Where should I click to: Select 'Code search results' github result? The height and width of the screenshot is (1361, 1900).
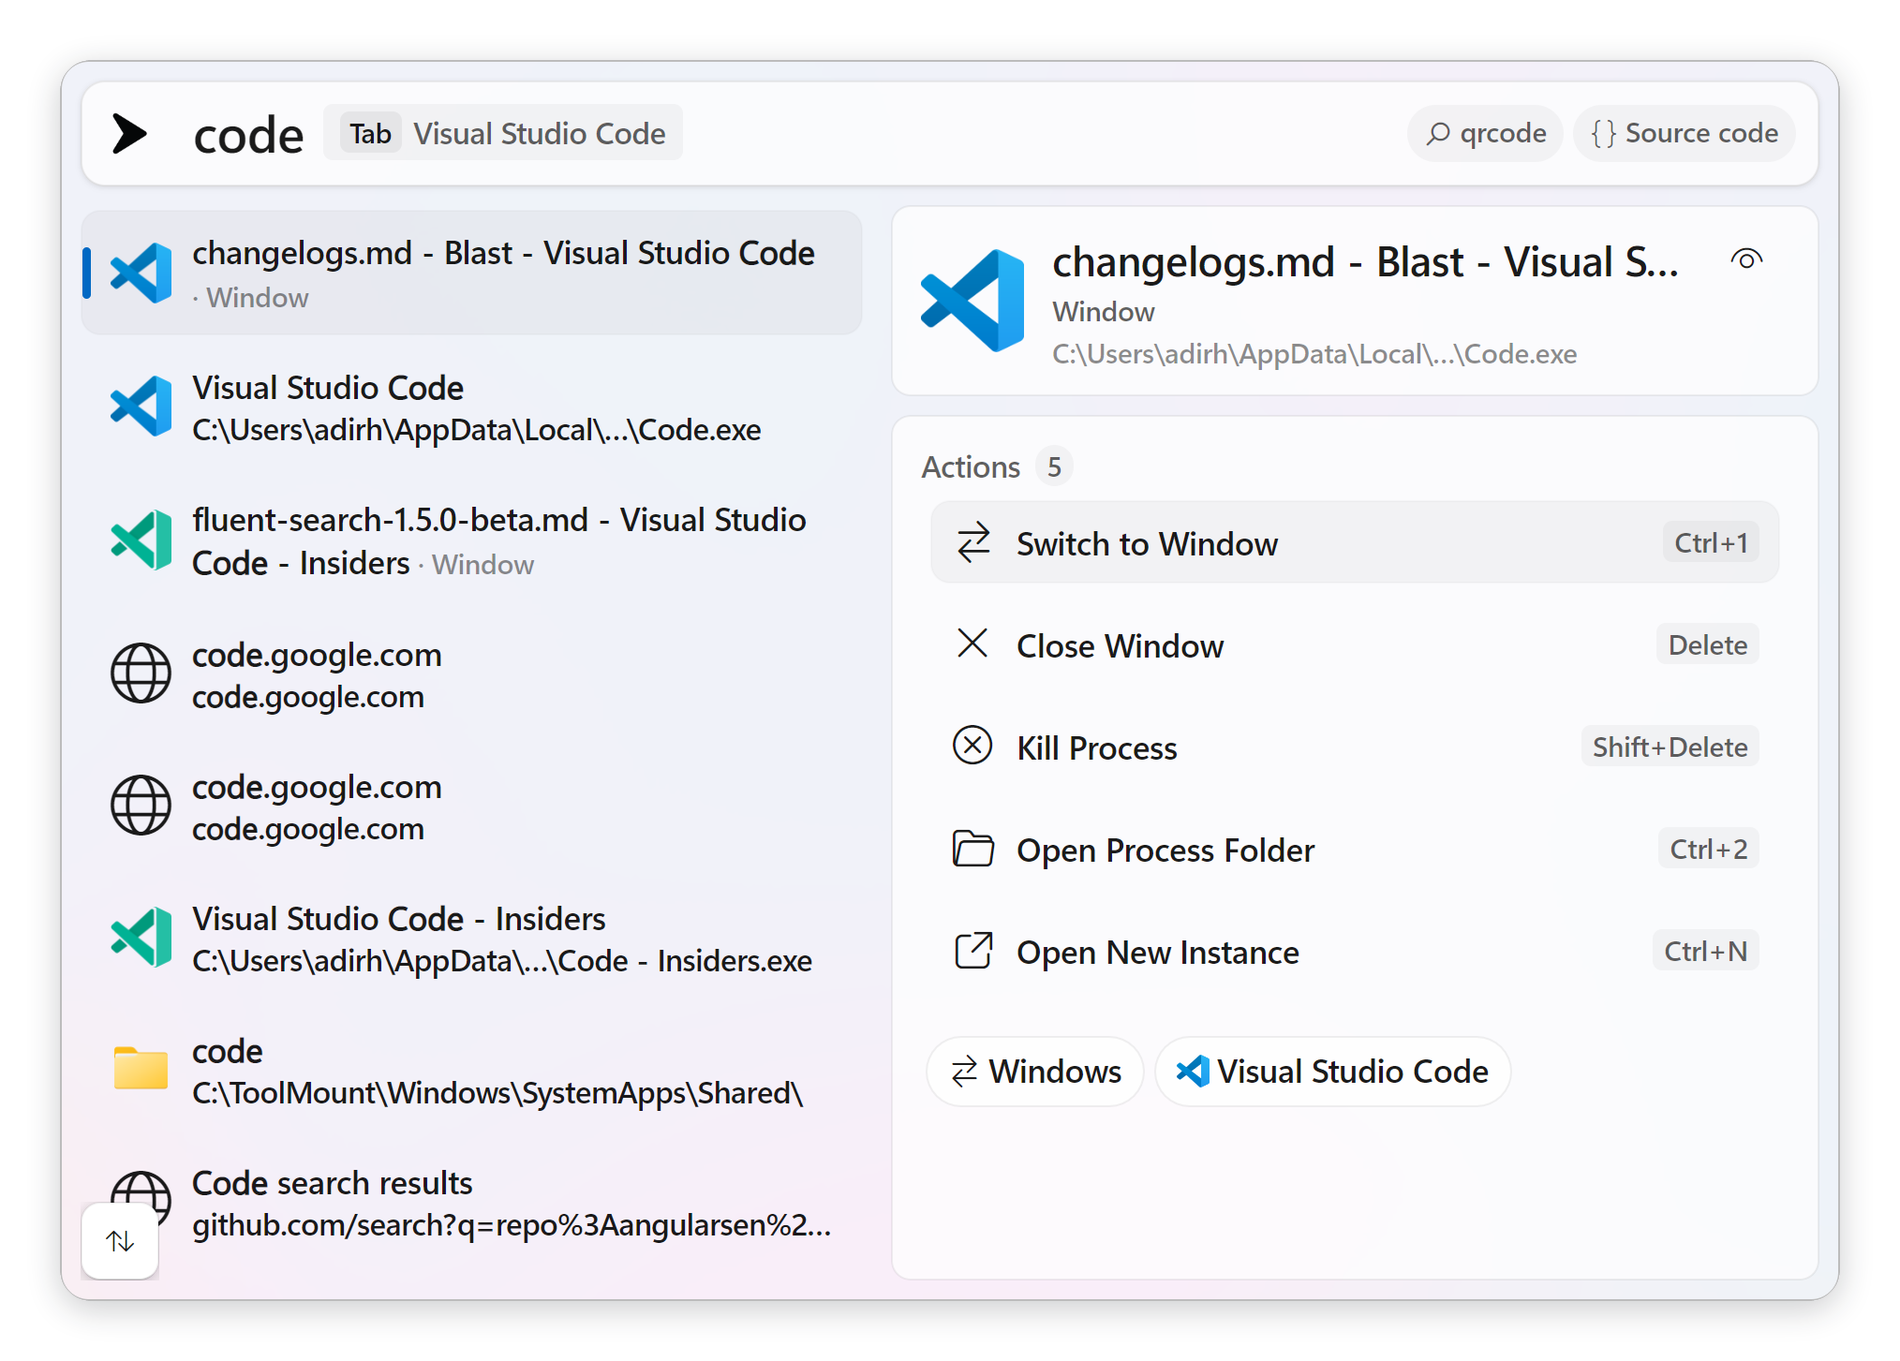472,1202
